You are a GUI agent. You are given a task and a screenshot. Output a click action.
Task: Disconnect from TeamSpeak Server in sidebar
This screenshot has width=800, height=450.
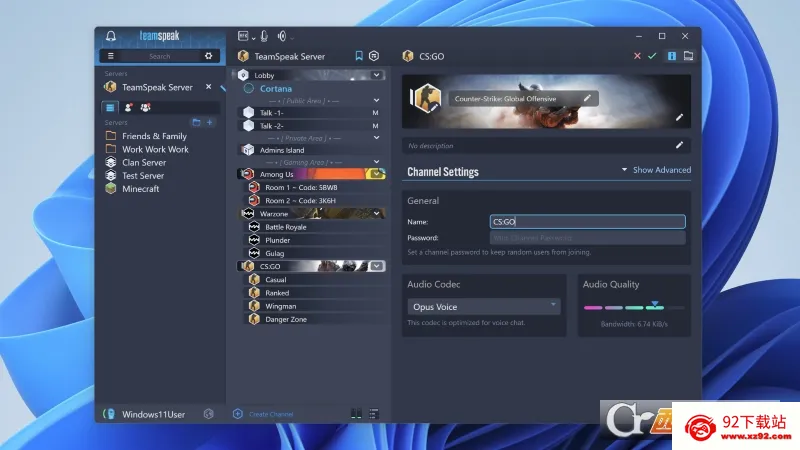click(208, 87)
